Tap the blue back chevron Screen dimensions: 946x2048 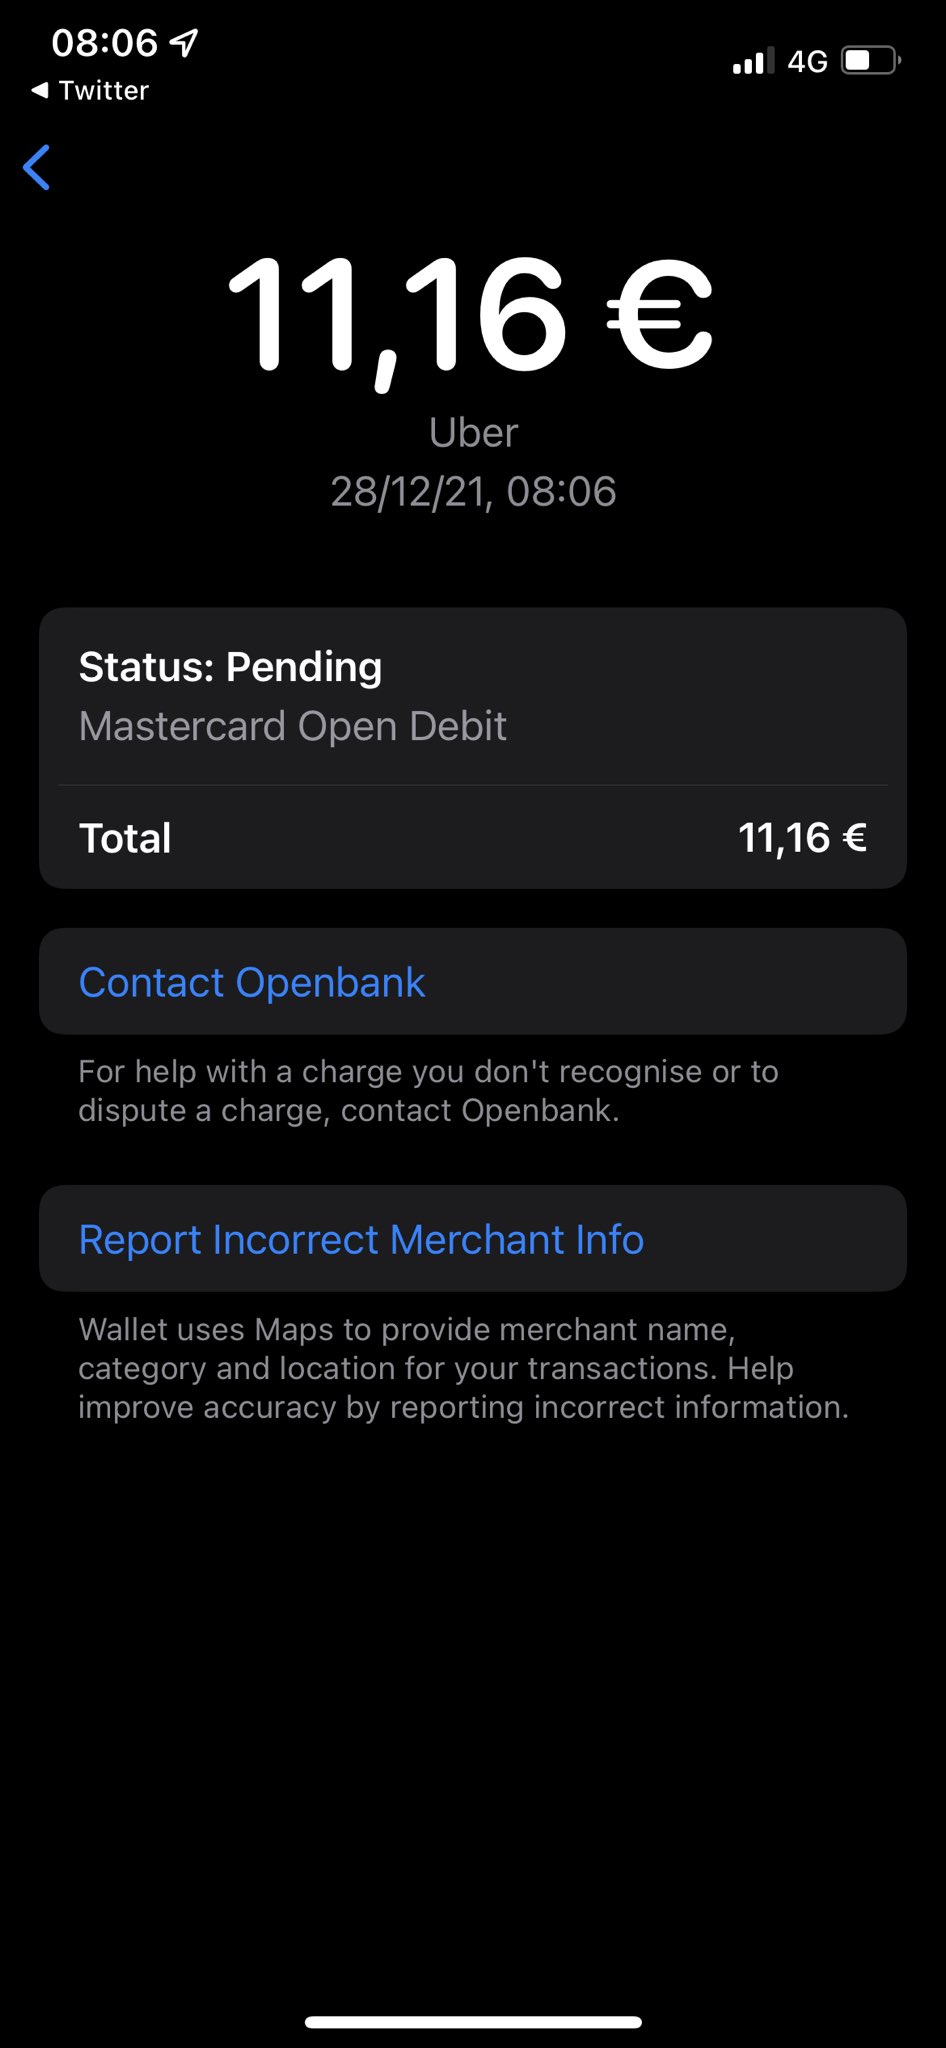tap(37, 167)
